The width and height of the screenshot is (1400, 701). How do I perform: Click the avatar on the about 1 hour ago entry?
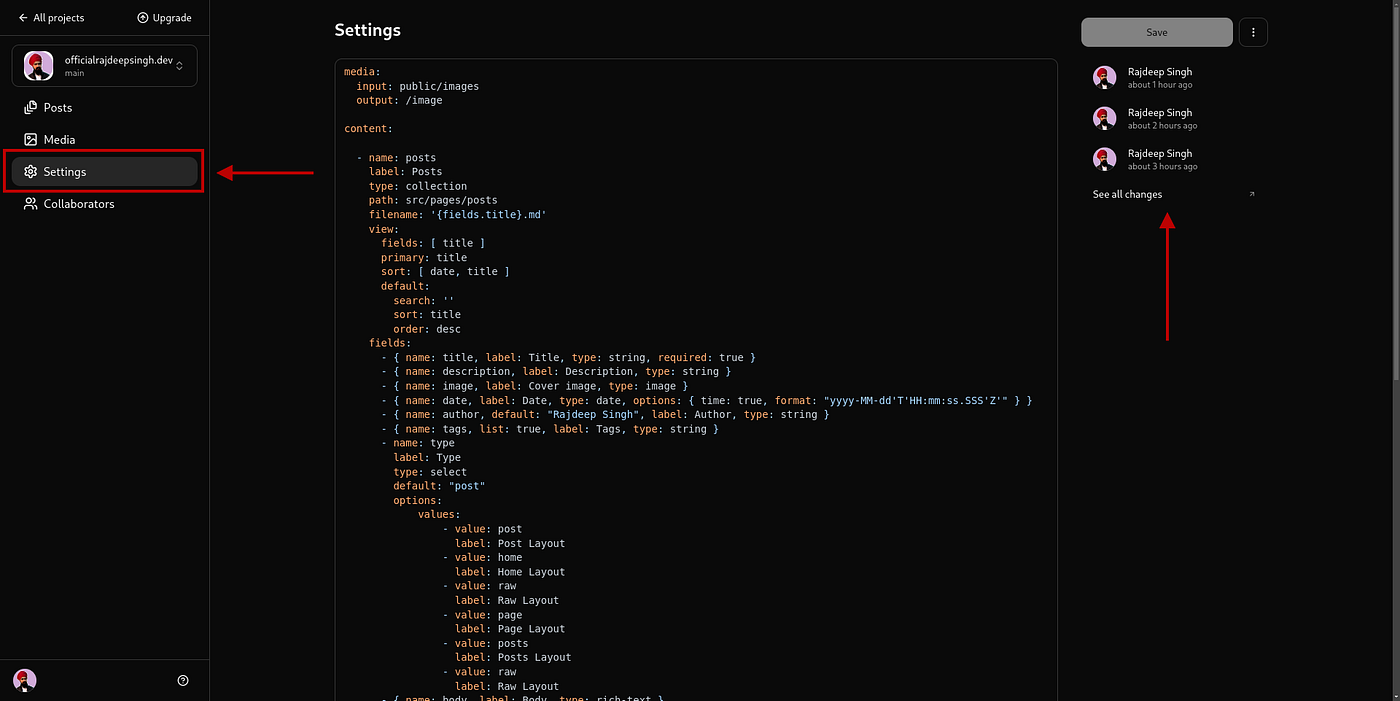click(x=1105, y=78)
